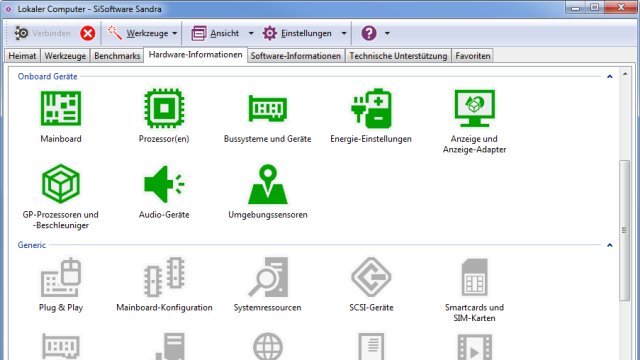Open the help button dropdown arrow
640x360 pixels.
click(x=387, y=33)
